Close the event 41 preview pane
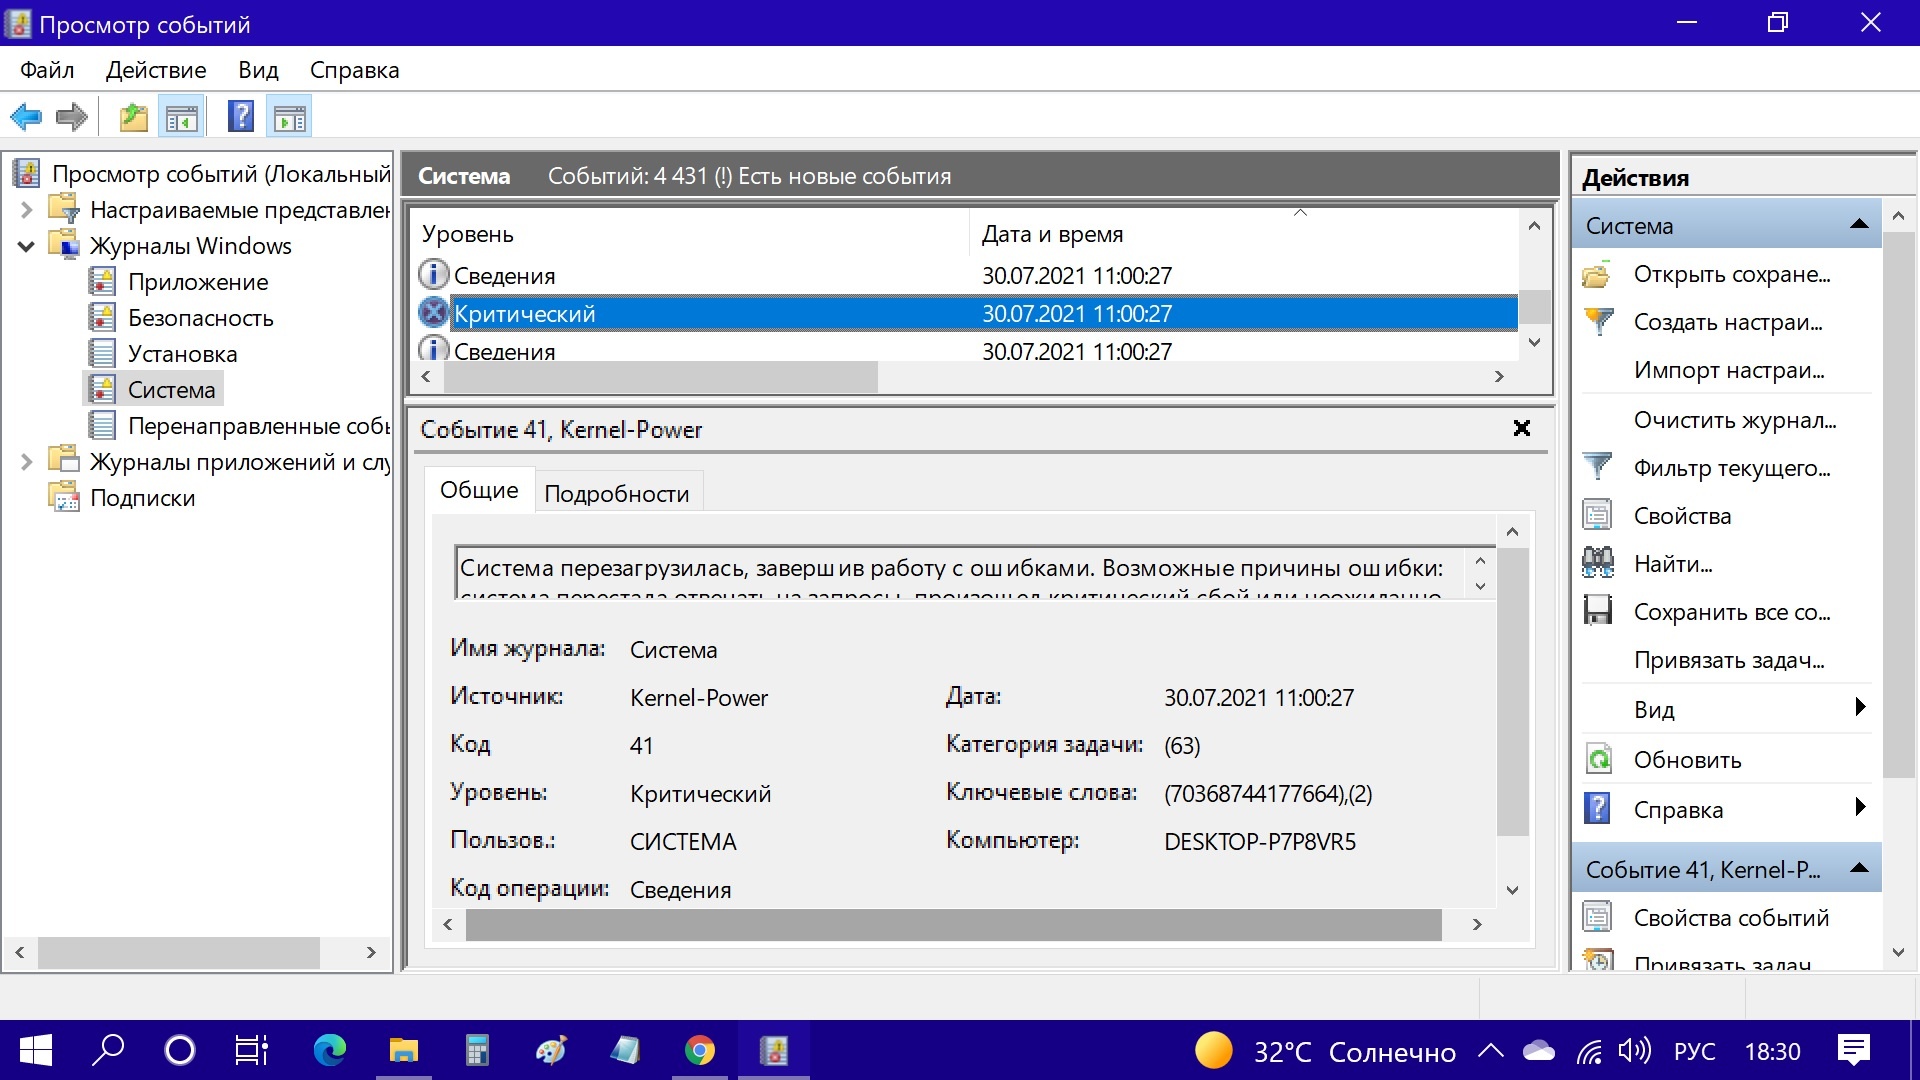The height and width of the screenshot is (1080, 1920). [1521, 428]
